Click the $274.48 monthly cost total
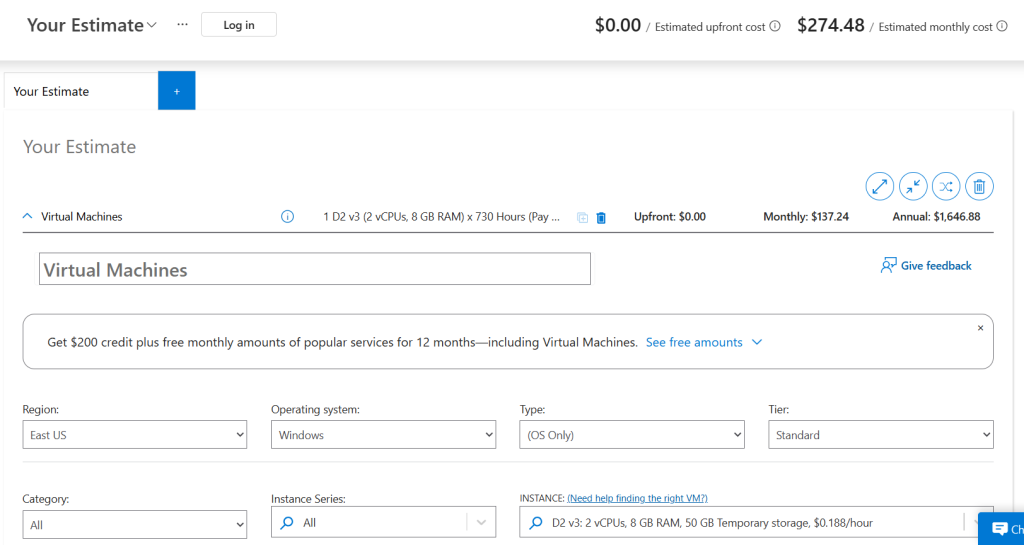 (831, 25)
